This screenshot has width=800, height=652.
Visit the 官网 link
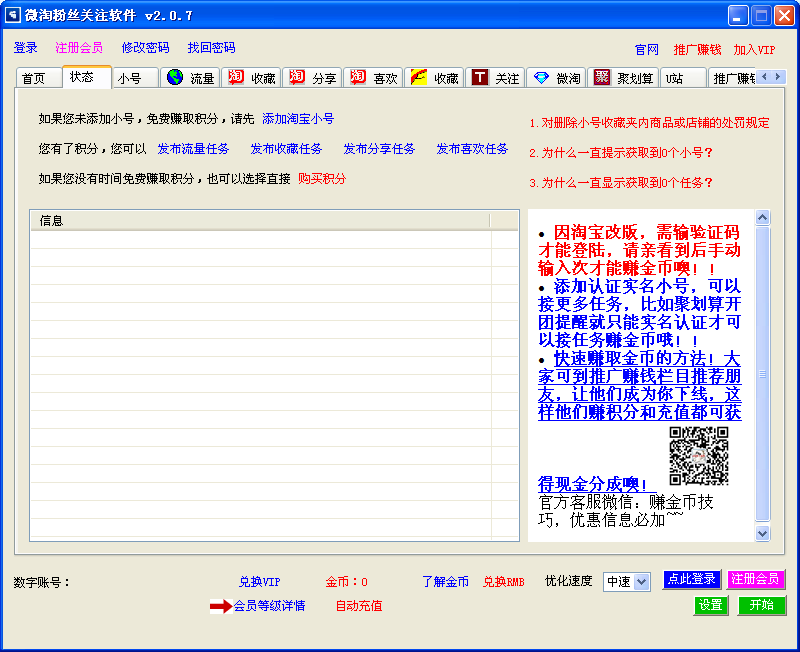tap(646, 50)
